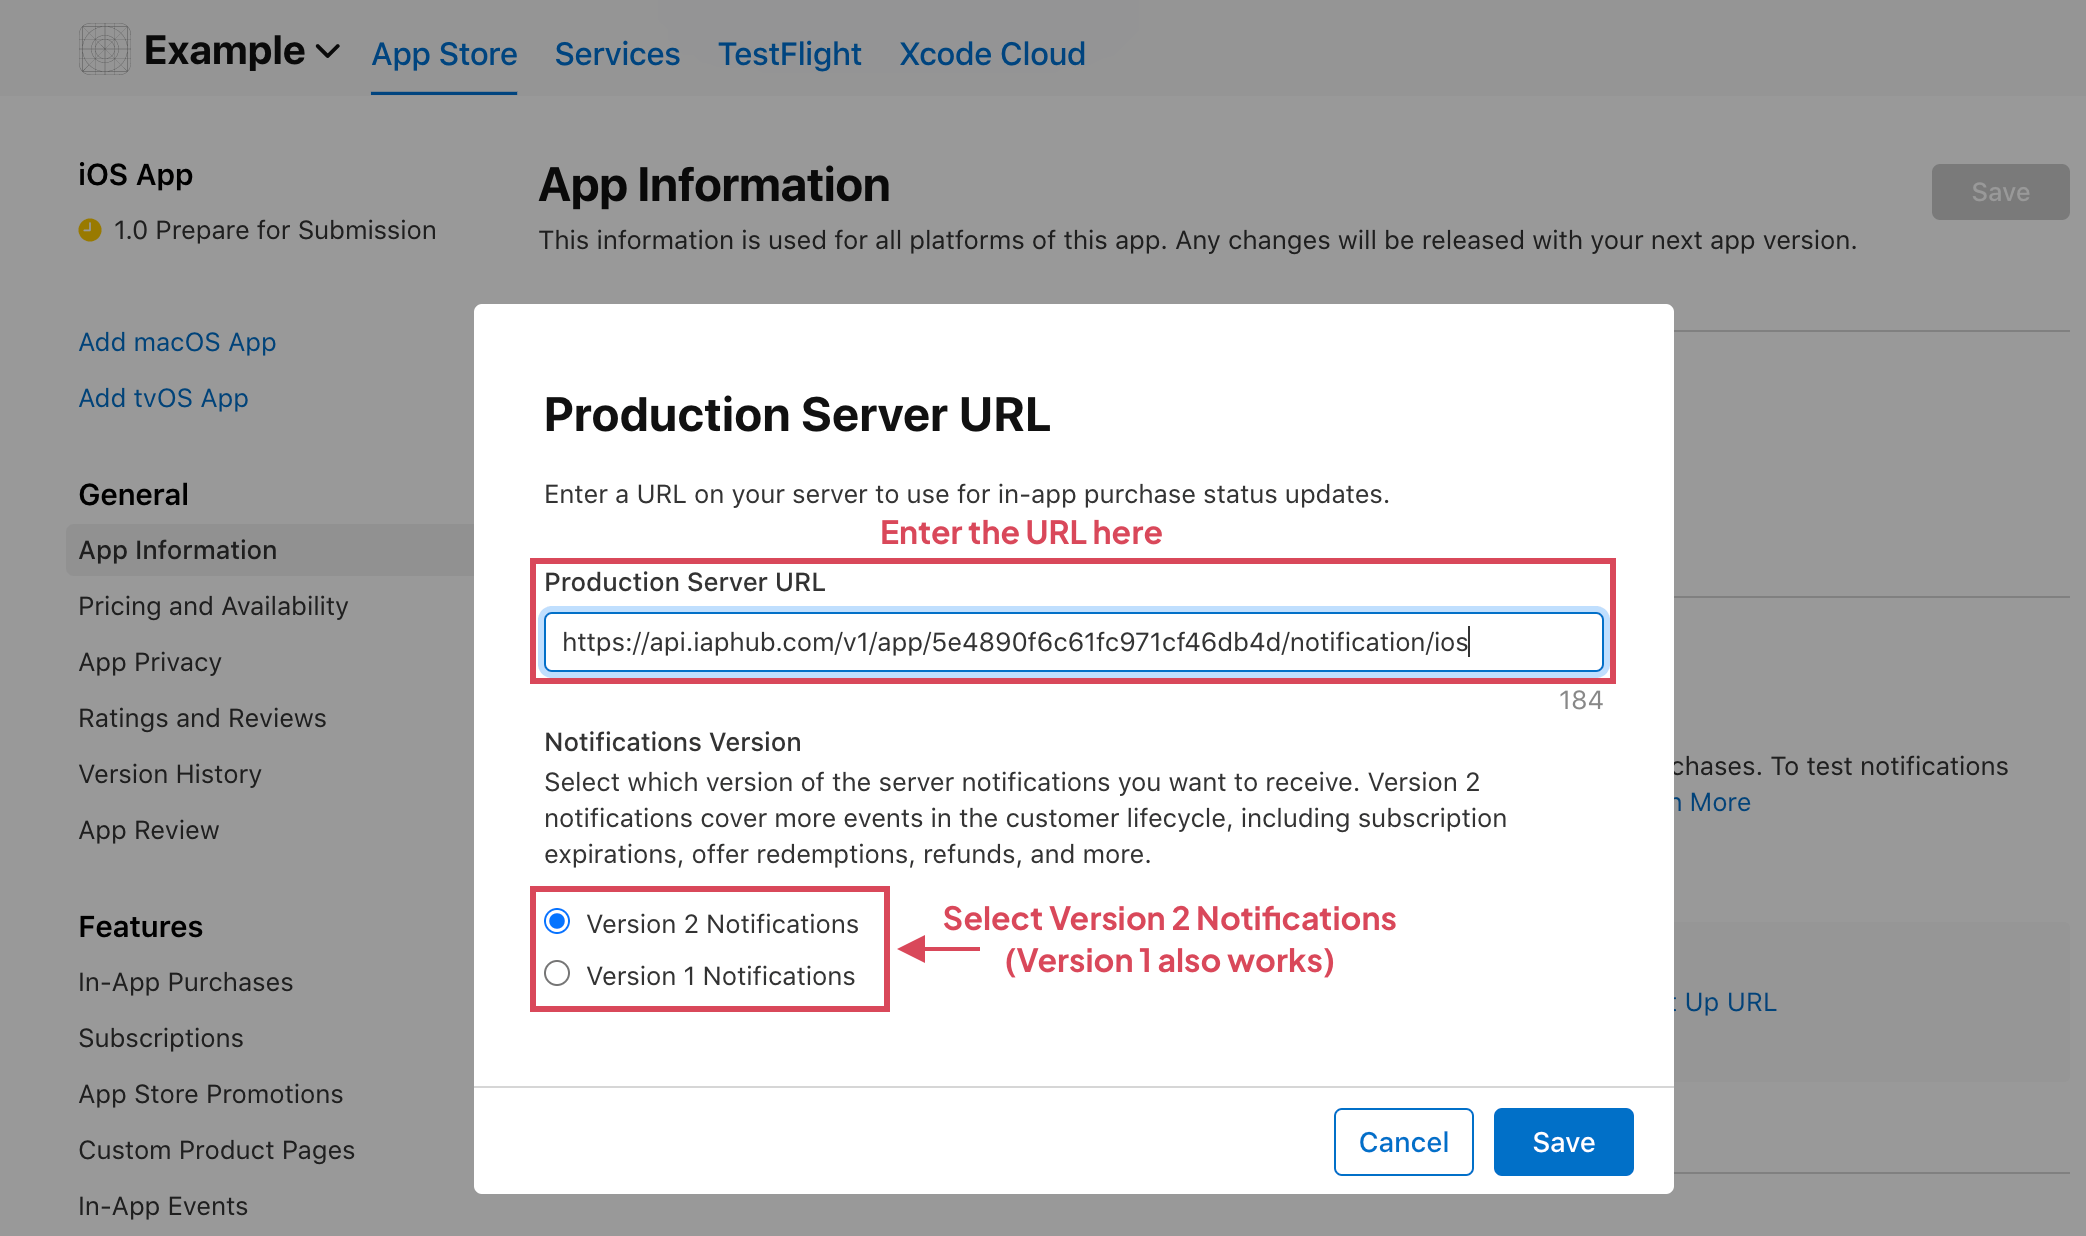Click the Add macOS App link
The height and width of the screenshot is (1236, 2086).
point(177,342)
